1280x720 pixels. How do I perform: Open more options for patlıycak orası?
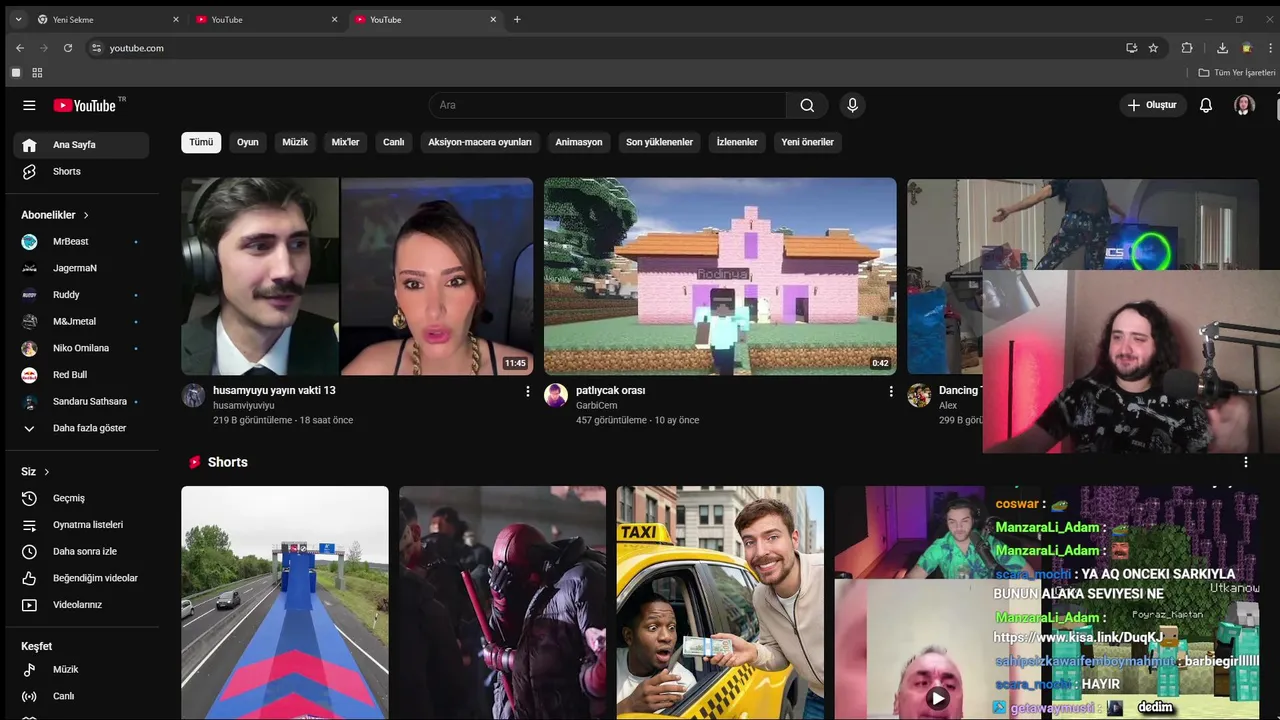click(x=891, y=392)
